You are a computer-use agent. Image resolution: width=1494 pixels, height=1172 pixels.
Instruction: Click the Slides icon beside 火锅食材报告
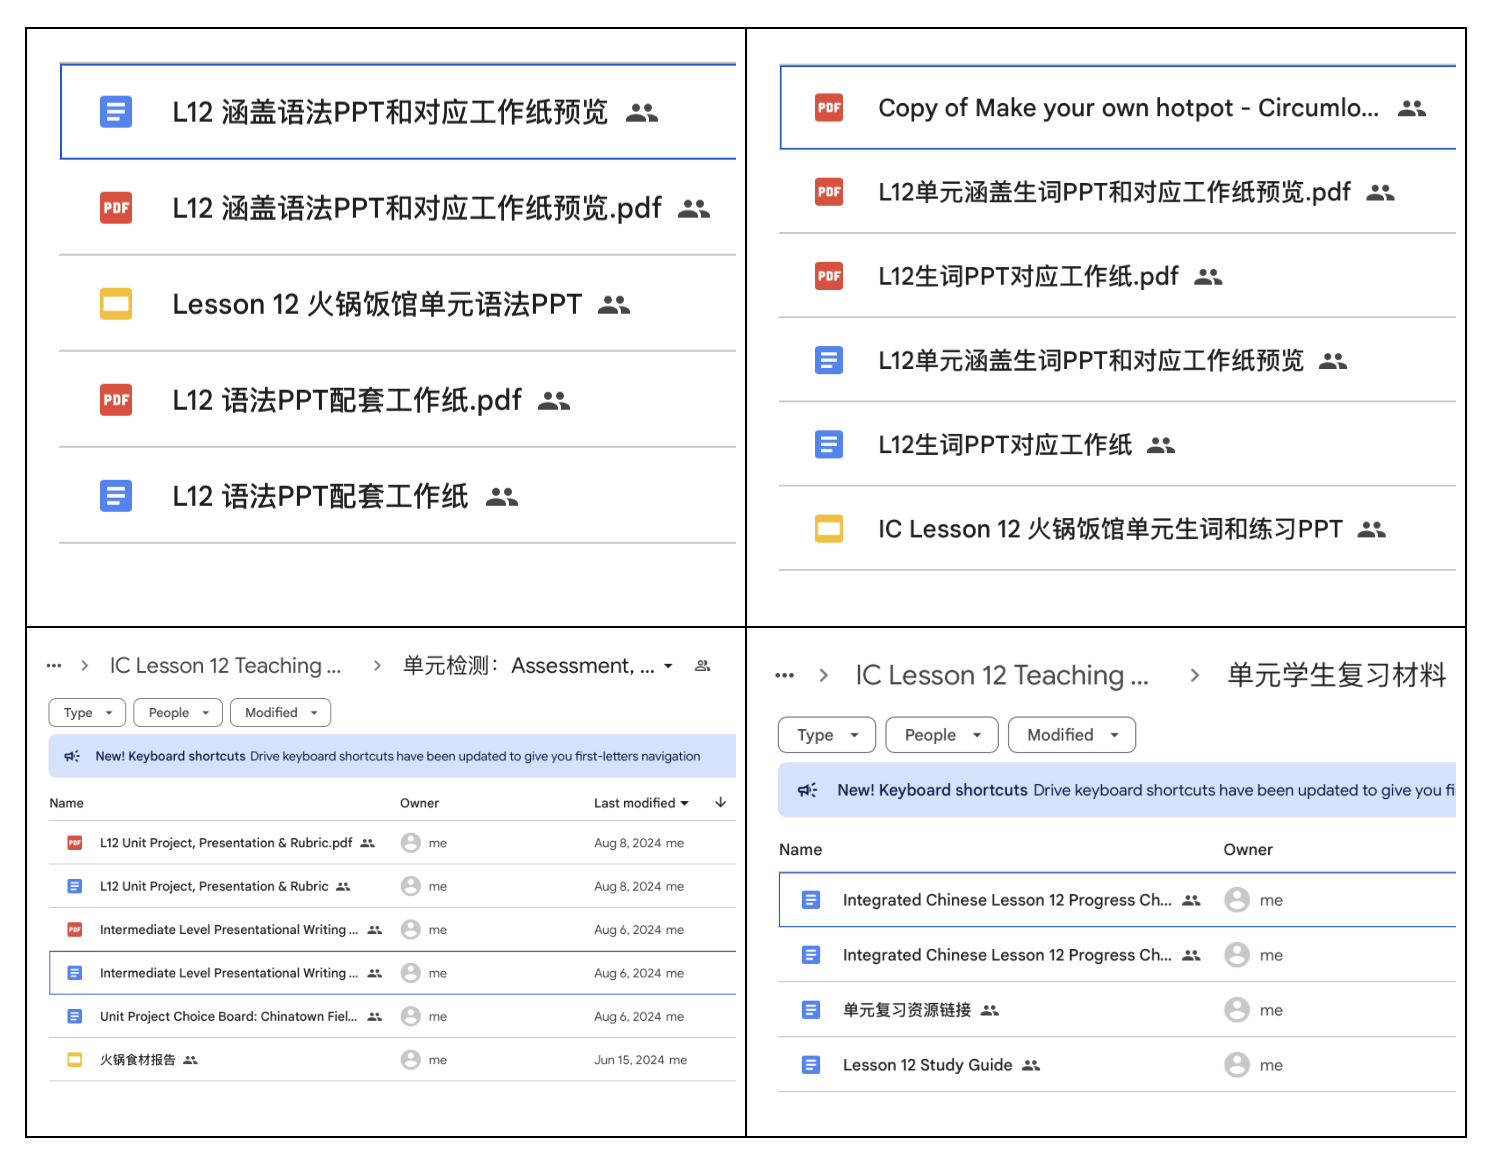[75, 1060]
